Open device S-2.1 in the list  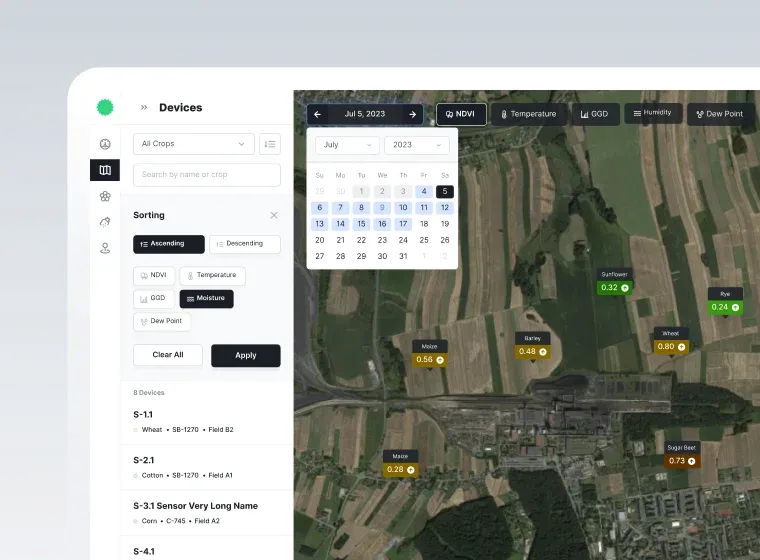207,467
